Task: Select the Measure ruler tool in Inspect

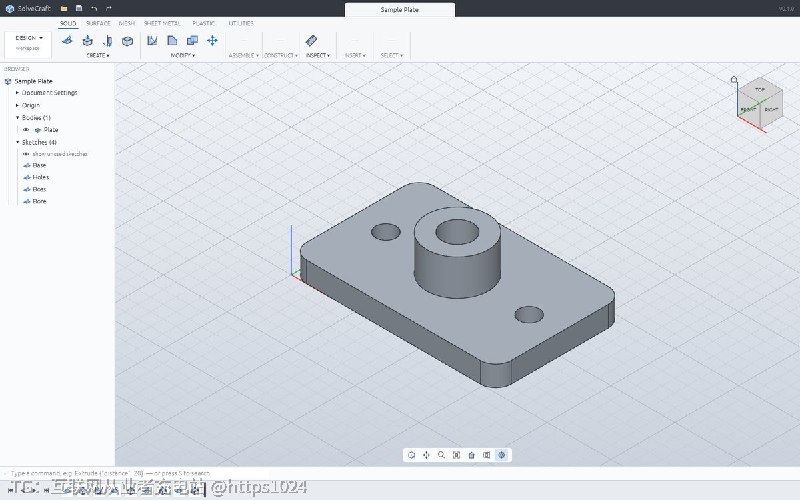Action: (x=311, y=40)
